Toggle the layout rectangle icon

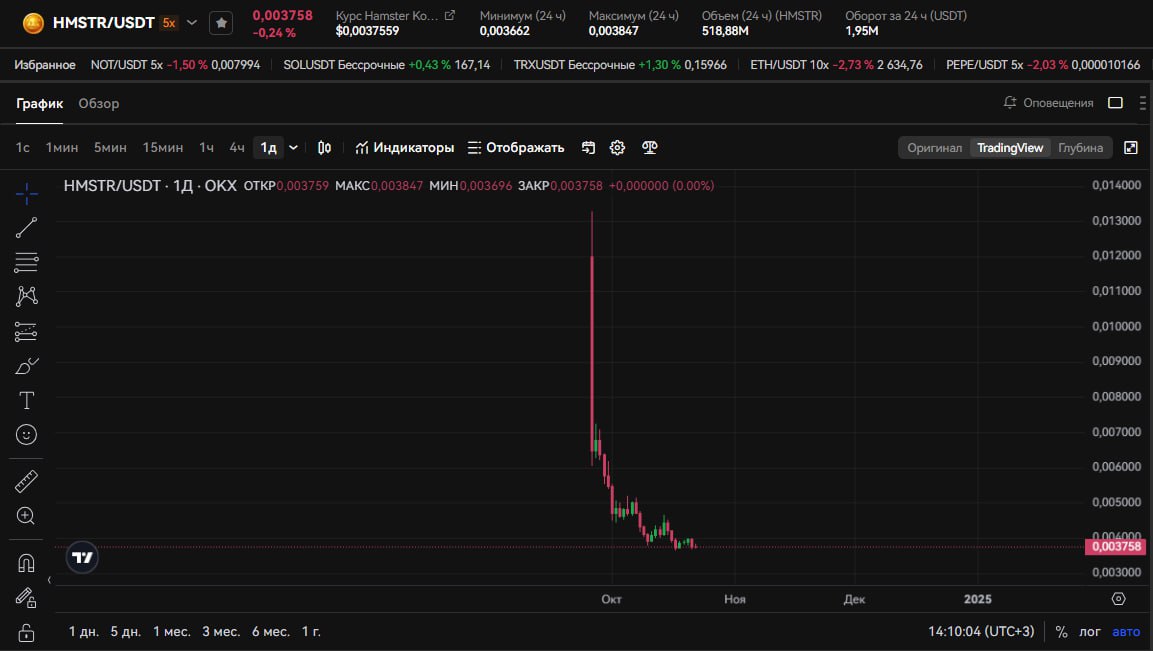(1115, 103)
